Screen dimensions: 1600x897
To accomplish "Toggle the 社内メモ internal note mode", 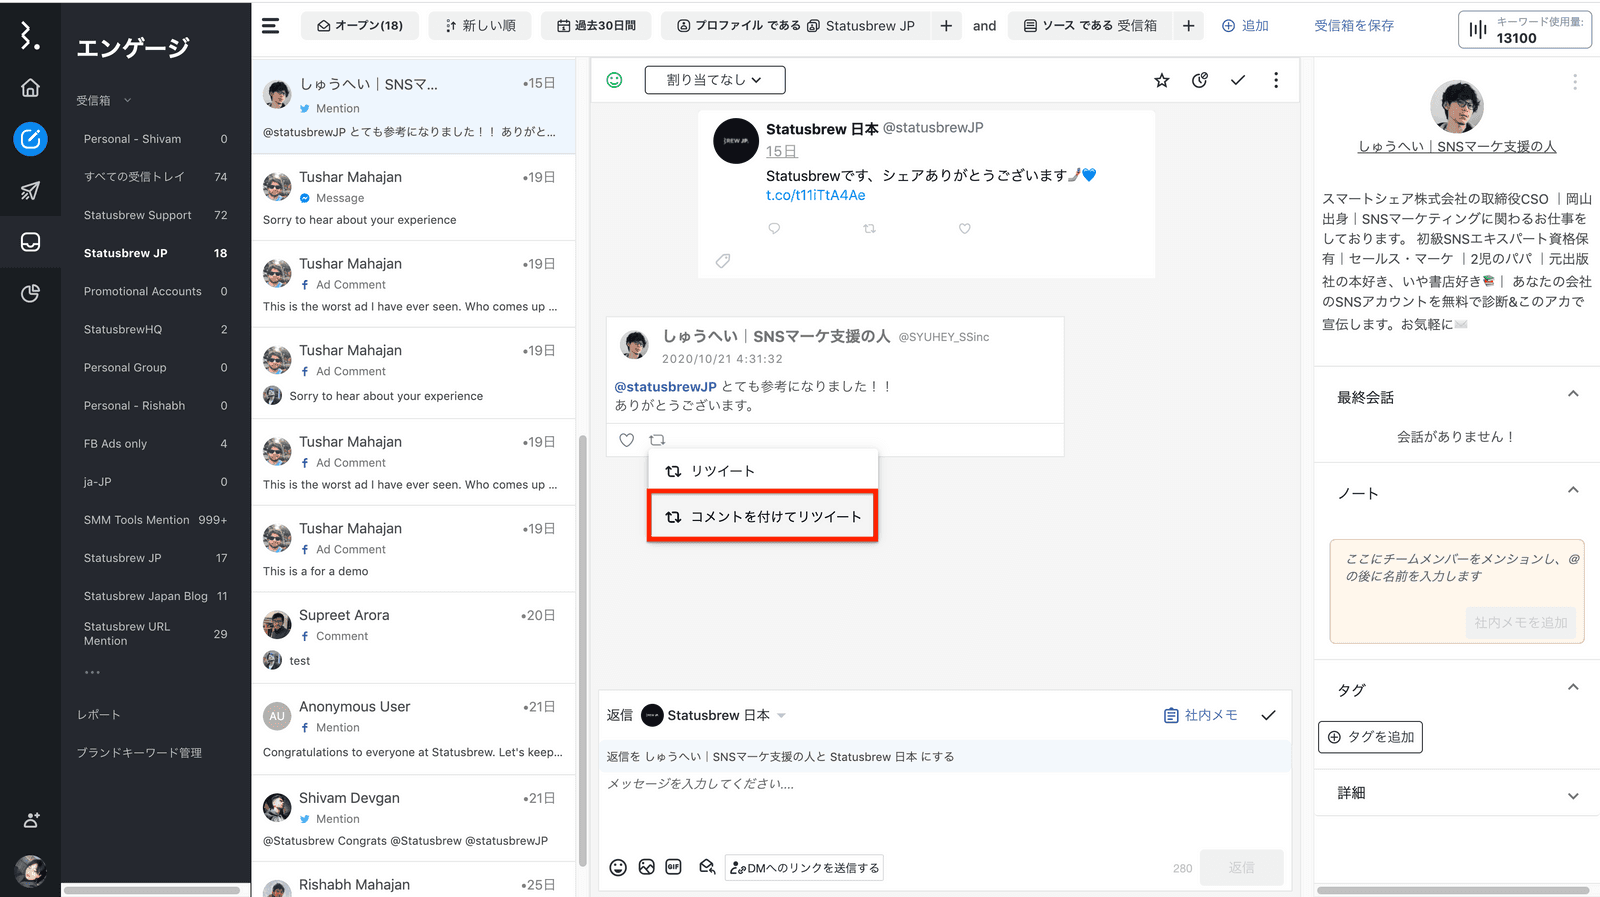I will pyautogui.click(x=1201, y=715).
